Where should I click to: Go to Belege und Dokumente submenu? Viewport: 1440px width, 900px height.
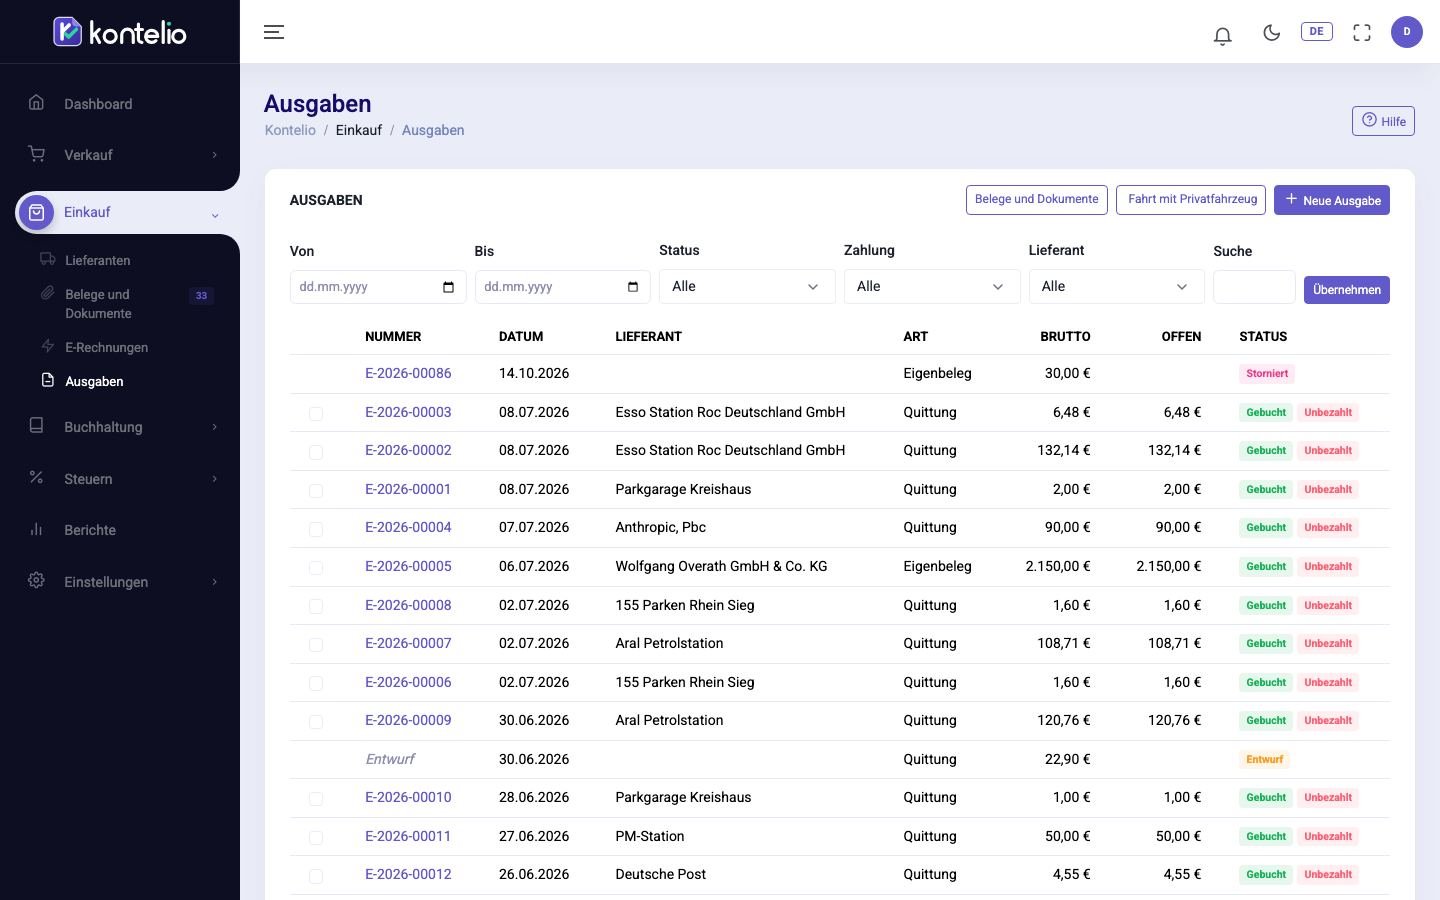(x=98, y=304)
